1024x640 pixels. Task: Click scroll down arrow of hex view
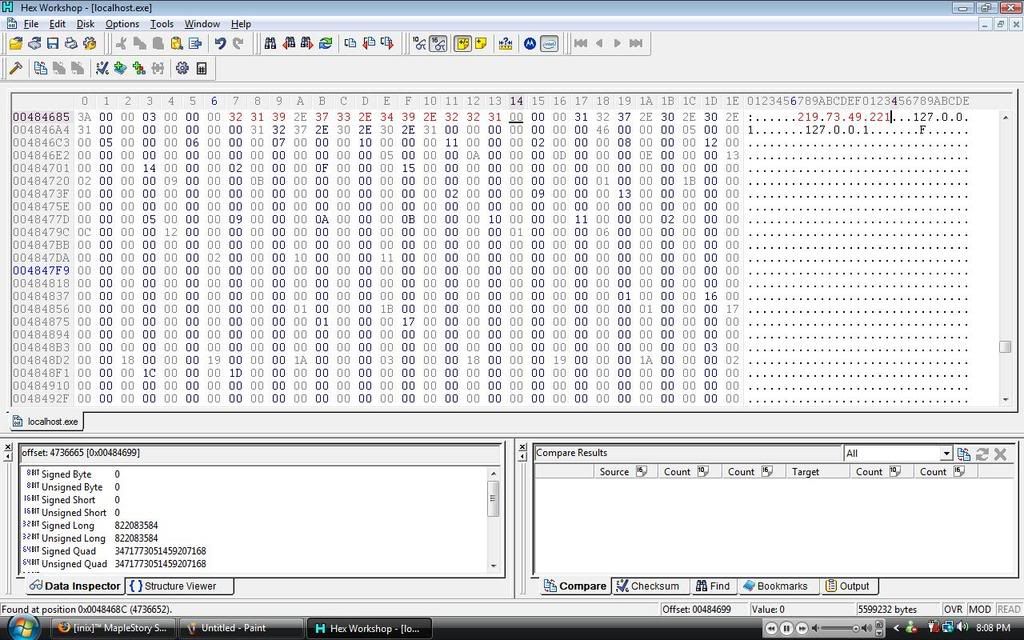(1005, 399)
